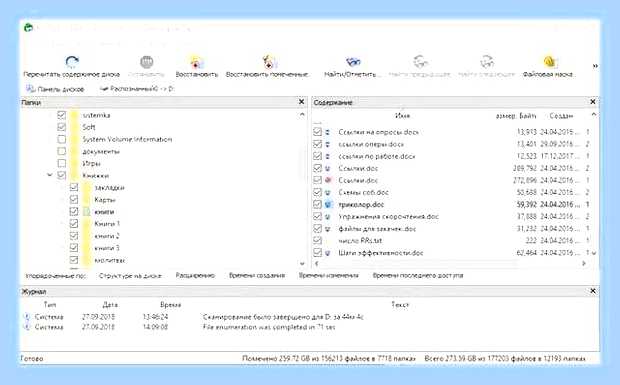Uncheck the sistemka folder checkbox
The height and width of the screenshot is (385, 620).
tap(61, 115)
